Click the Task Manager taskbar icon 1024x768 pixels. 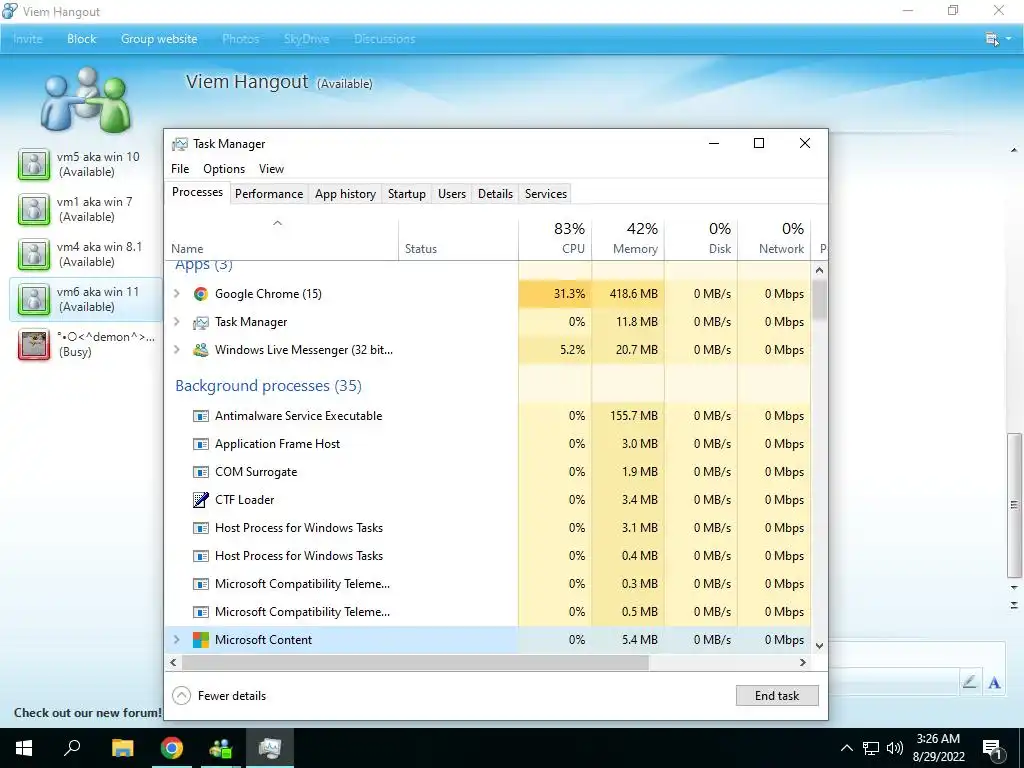coord(269,748)
